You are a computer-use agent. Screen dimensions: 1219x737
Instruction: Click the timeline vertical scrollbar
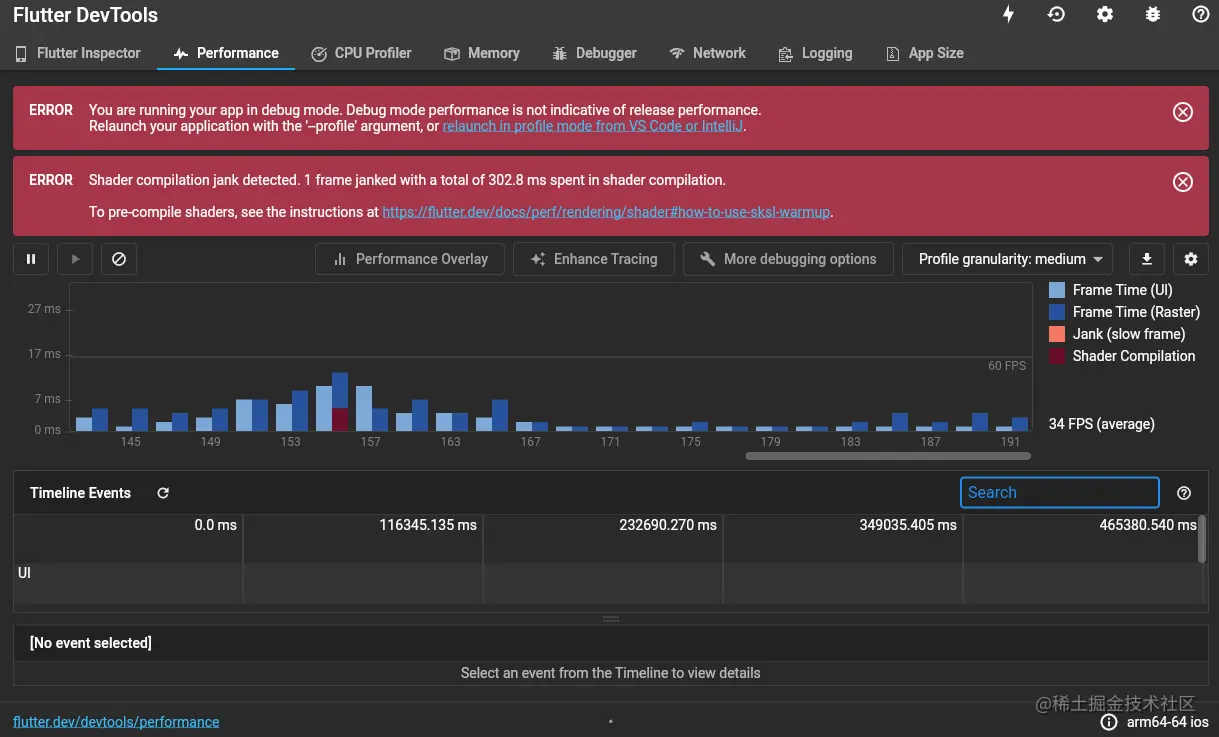tap(1201, 540)
